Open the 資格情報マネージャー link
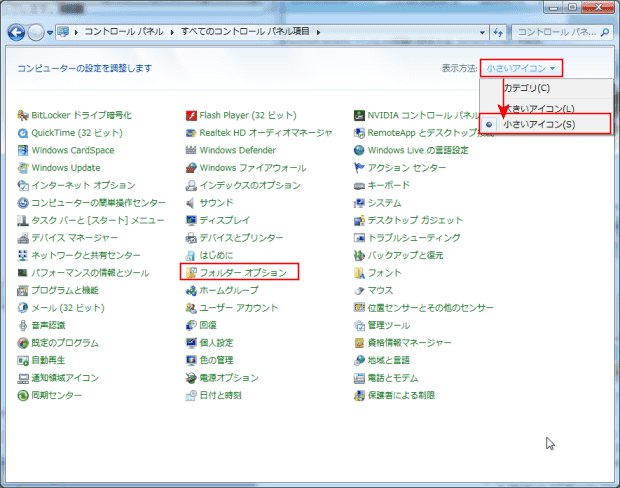The image size is (620, 488). tap(410, 343)
